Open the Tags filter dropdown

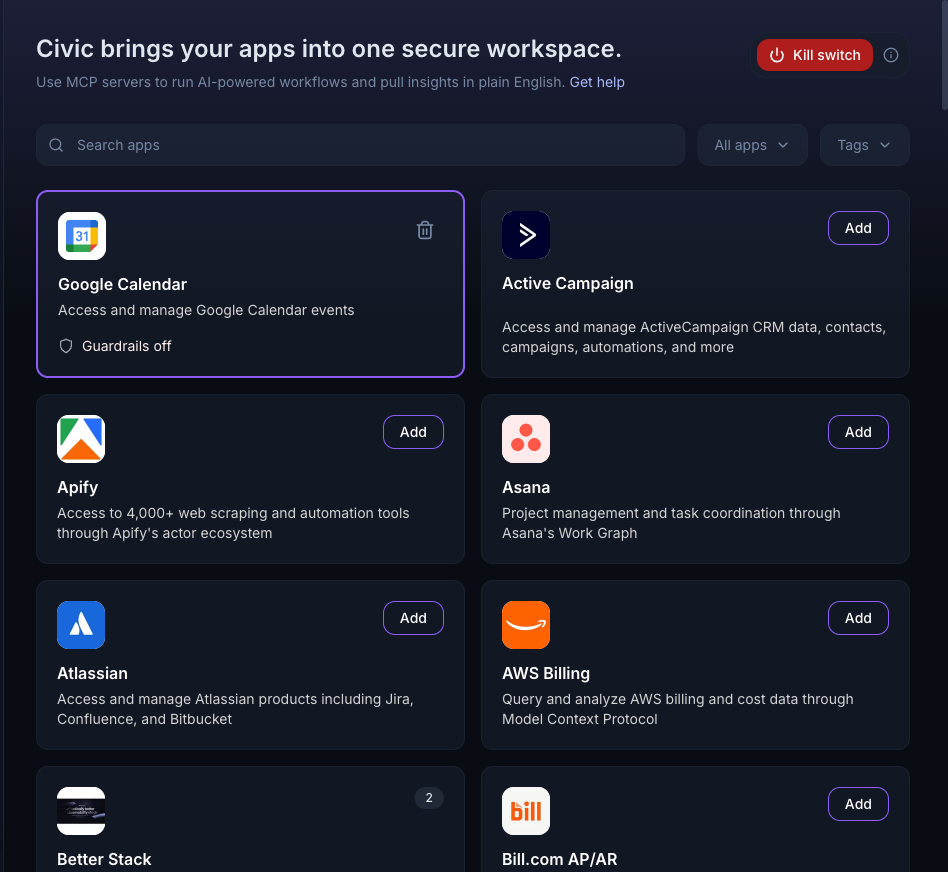(x=864, y=145)
